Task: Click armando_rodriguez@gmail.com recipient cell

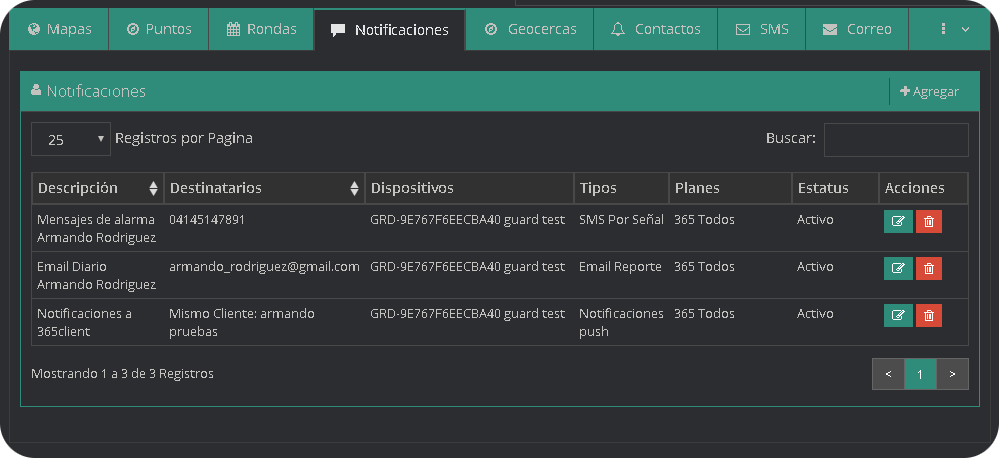Action: pos(264,267)
